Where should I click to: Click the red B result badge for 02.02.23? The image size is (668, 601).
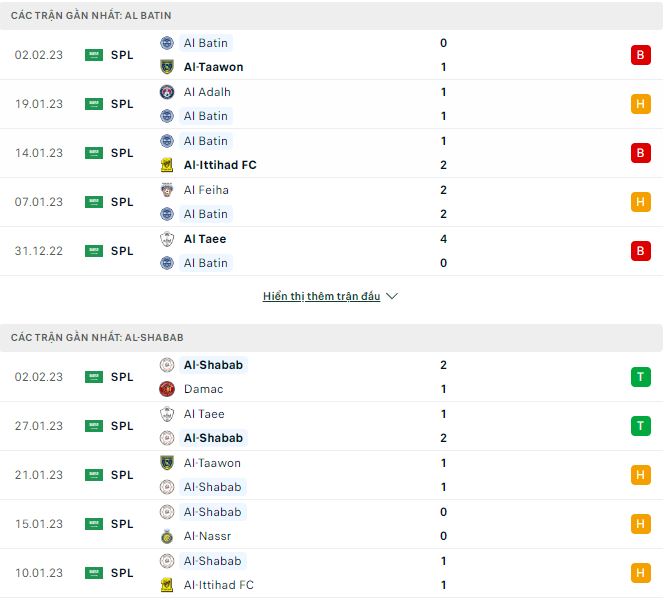click(x=640, y=55)
